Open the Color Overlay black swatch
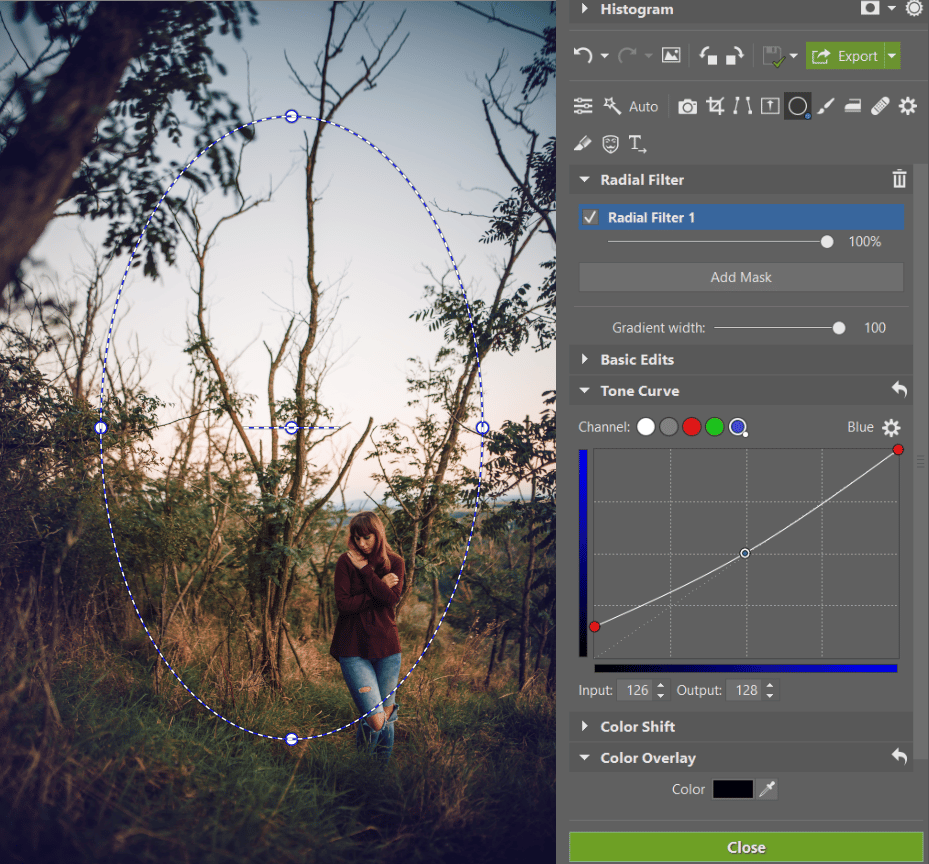This screenshot has width=929, height=864. click(733, 789)
